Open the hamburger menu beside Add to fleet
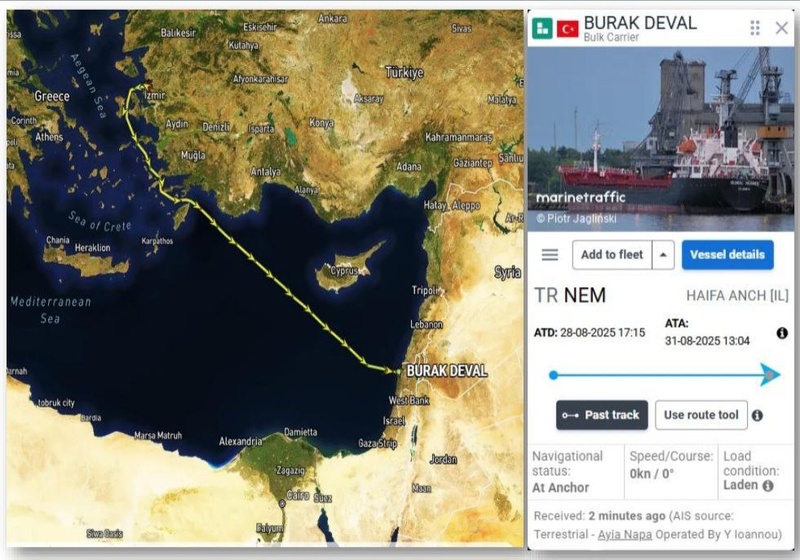Viewport: 800px width, 560px height. click(549, 254)
